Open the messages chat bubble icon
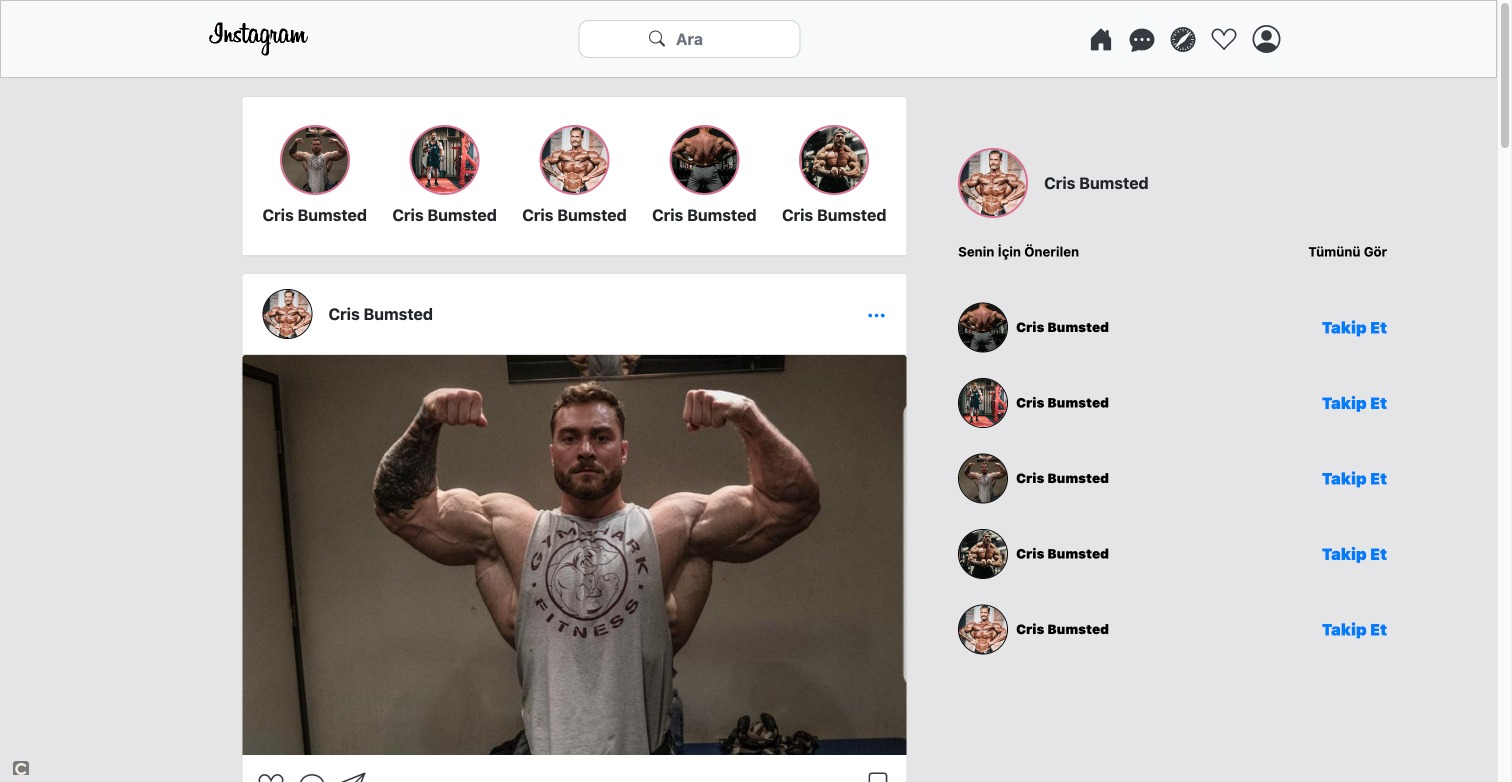1512x782 pixels. pyautogui.click(x=1142, y=39)
